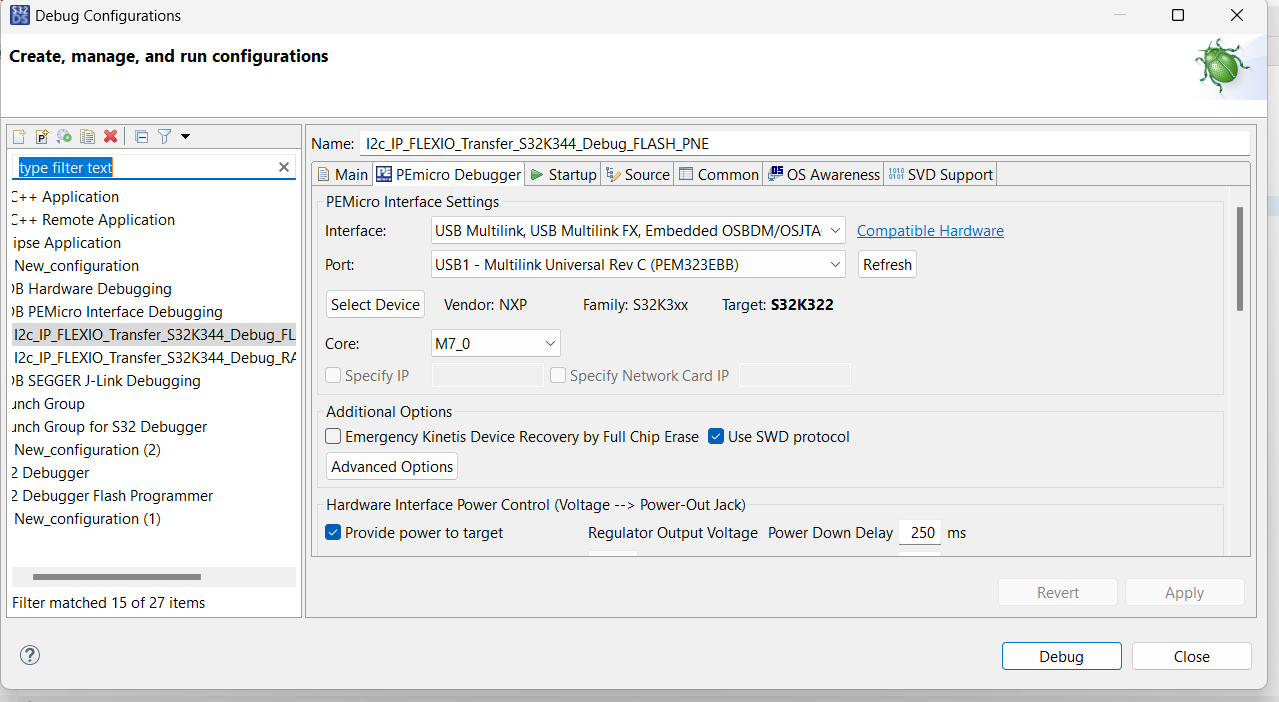Viewport: 1279px width, 702px height.
Task: Open the help question mark icon
Action: (29, 655)
